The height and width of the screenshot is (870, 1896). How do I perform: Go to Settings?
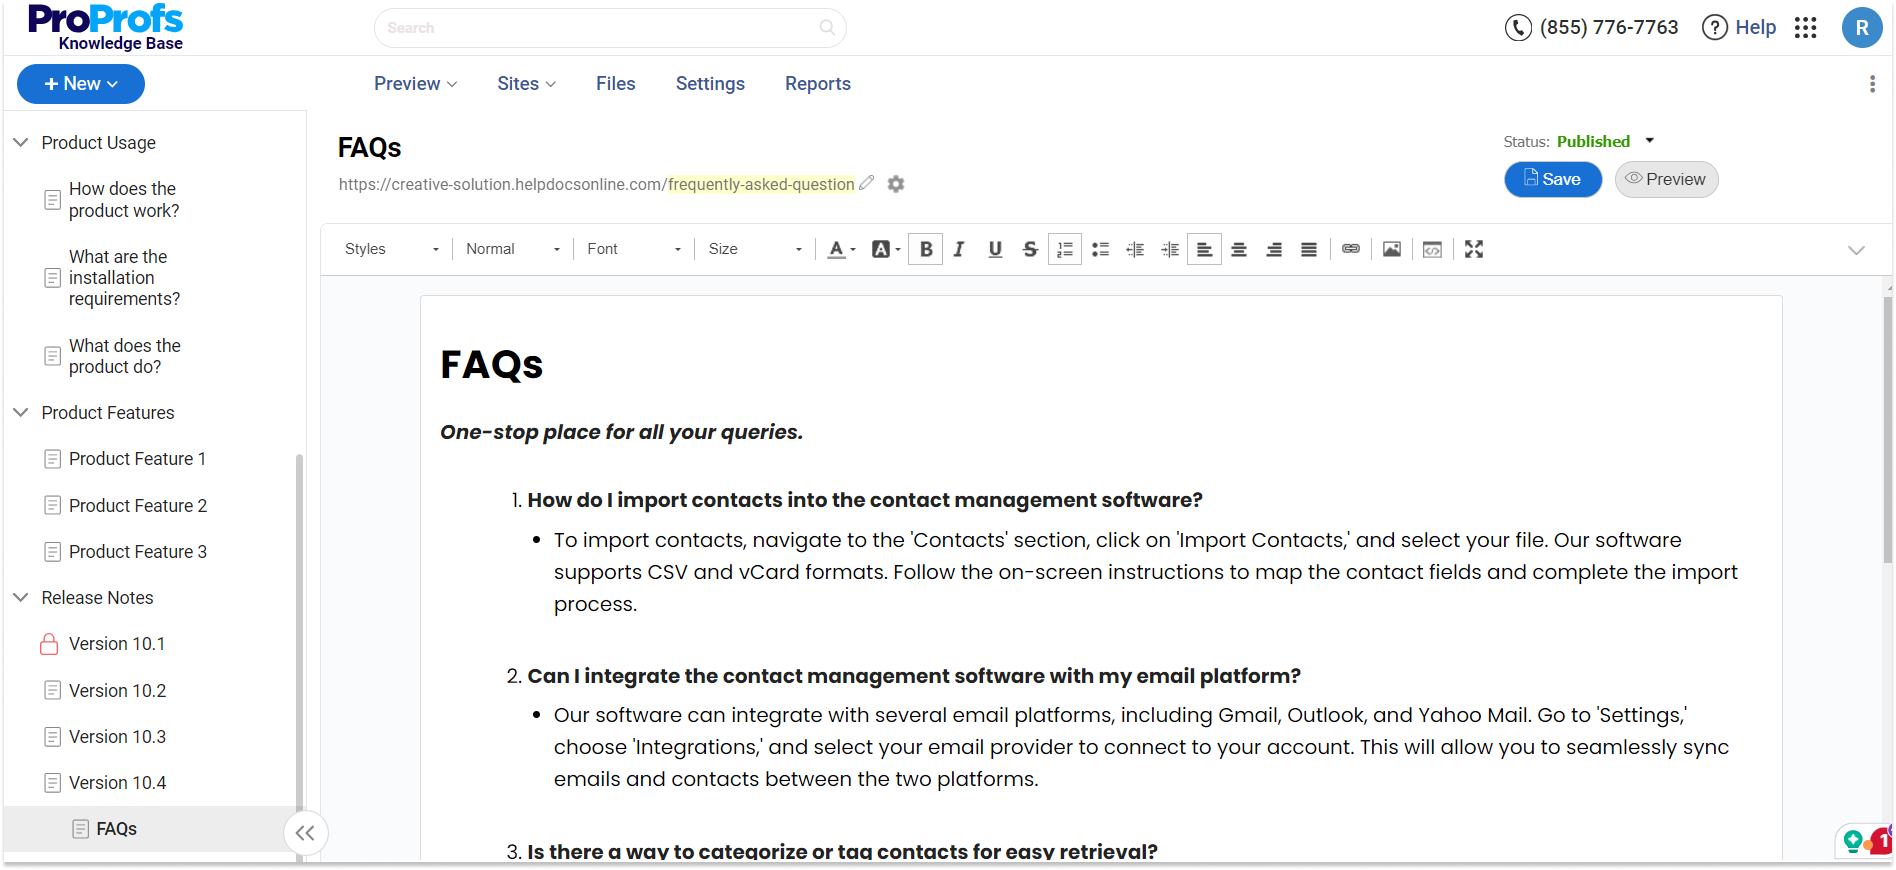[710, 84]
